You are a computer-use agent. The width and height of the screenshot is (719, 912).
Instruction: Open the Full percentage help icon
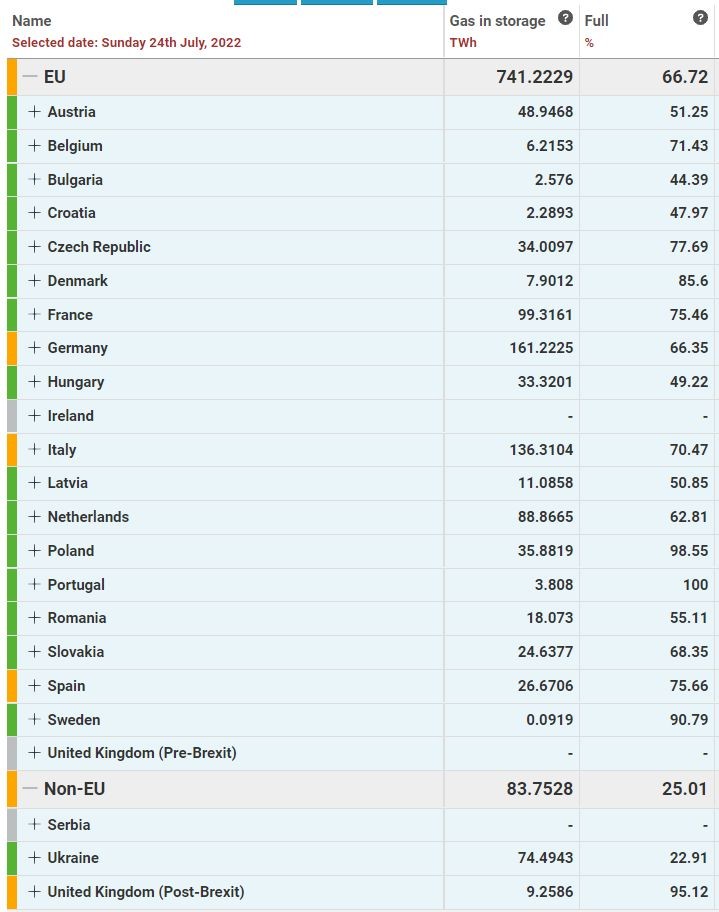(700, 18)
